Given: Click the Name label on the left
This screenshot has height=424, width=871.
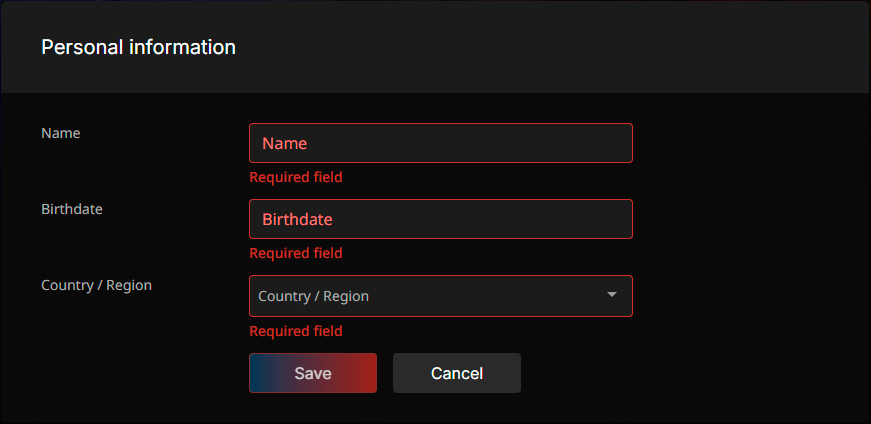Looking at the screenshot, I should point(60,133).
